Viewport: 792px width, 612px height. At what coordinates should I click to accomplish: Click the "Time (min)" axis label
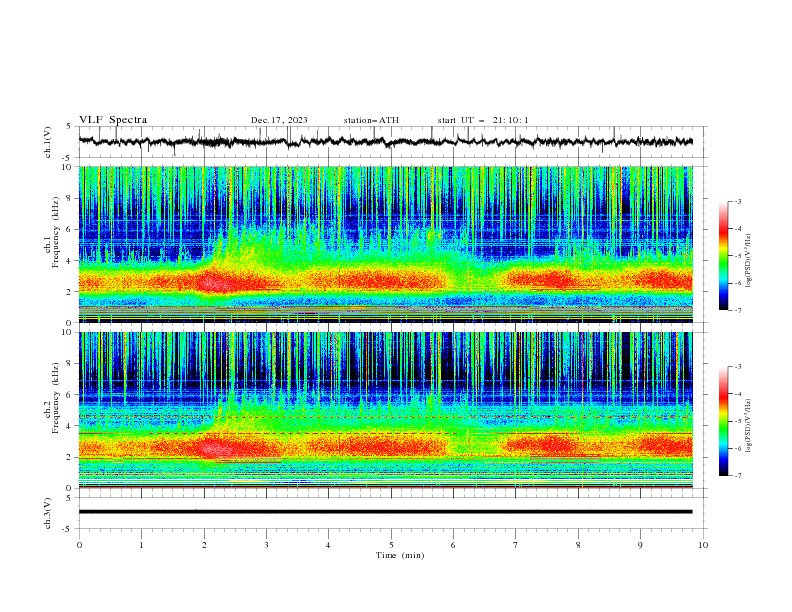click(400, 555)
